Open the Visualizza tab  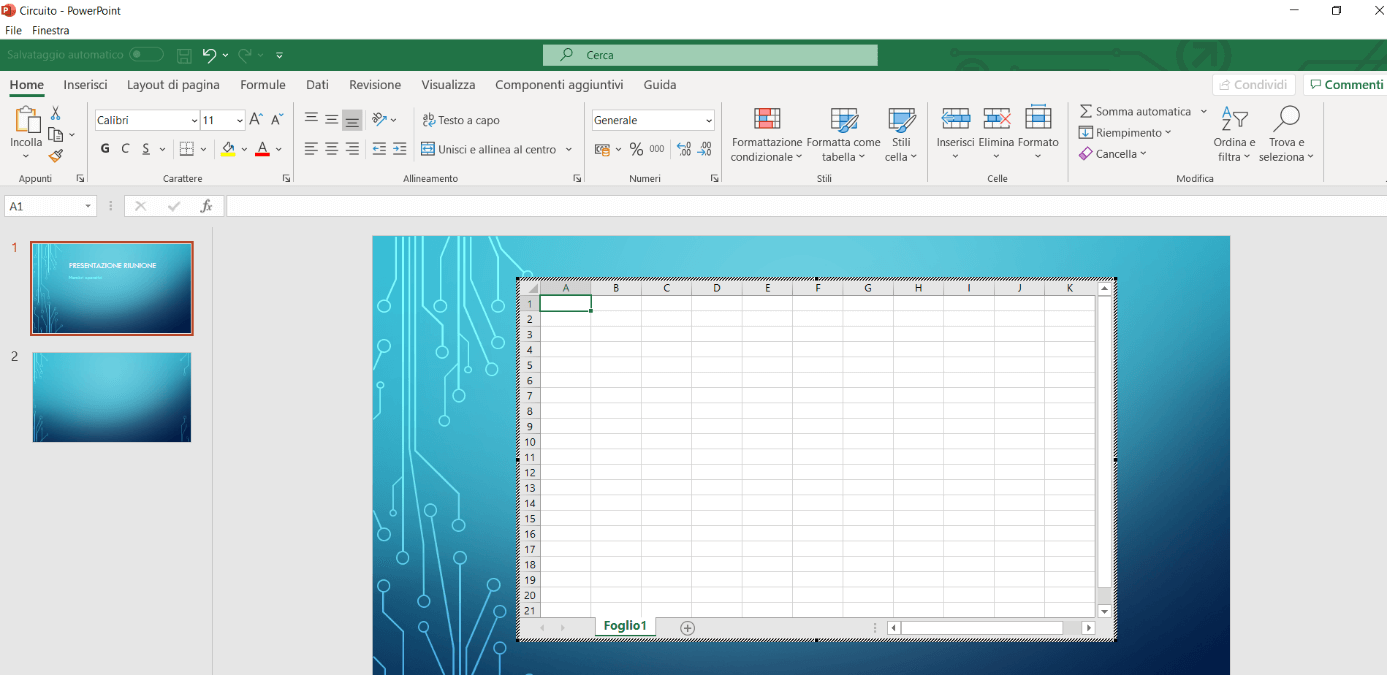tap(448, 85)
